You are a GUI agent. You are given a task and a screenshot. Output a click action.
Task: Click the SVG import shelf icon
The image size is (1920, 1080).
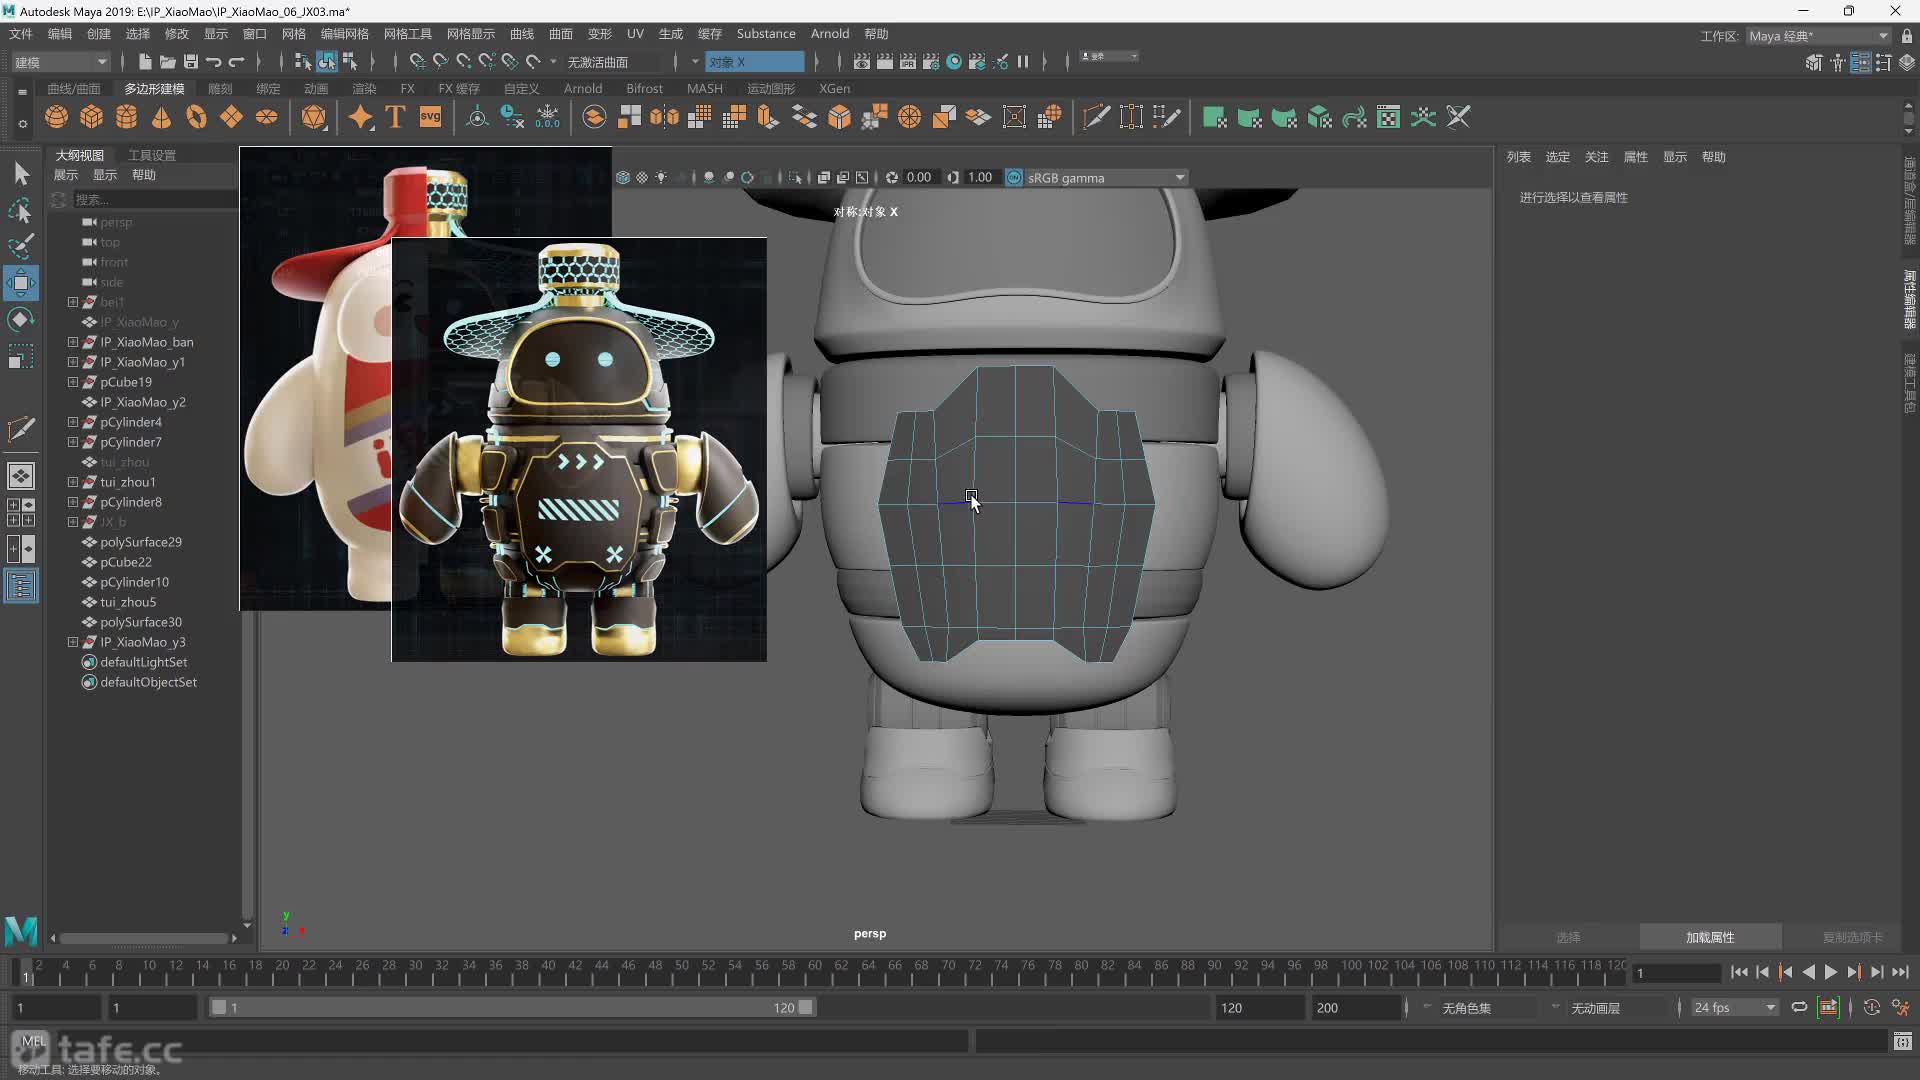pyautogui.click(x=430, y=117)
